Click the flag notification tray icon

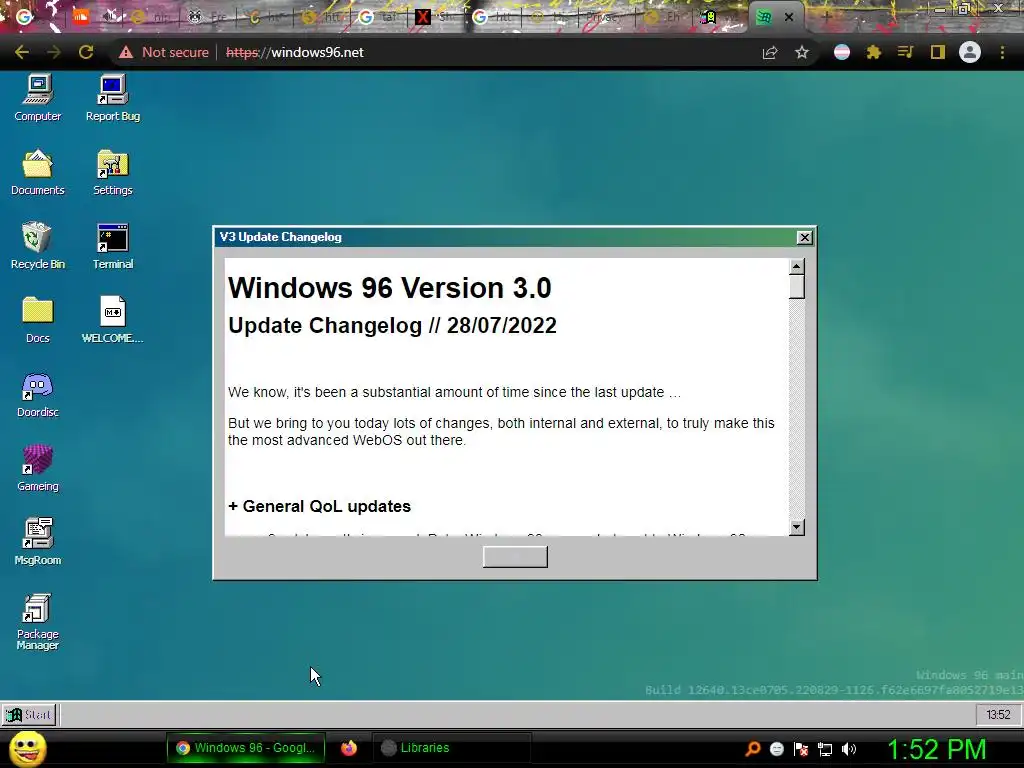click(x=801, y=748)
